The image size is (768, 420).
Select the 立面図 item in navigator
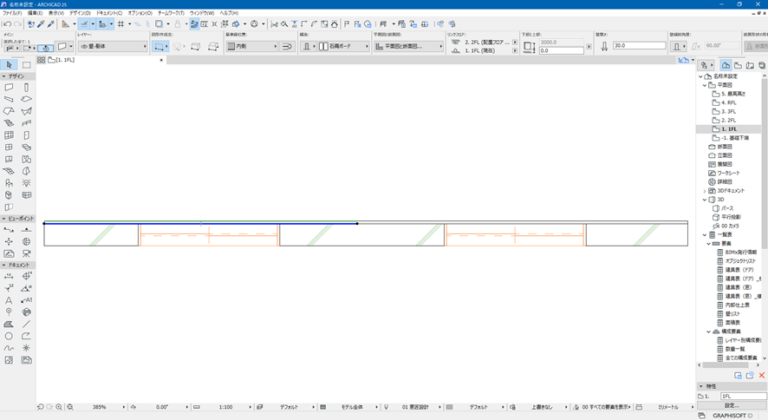pos(724,155)
